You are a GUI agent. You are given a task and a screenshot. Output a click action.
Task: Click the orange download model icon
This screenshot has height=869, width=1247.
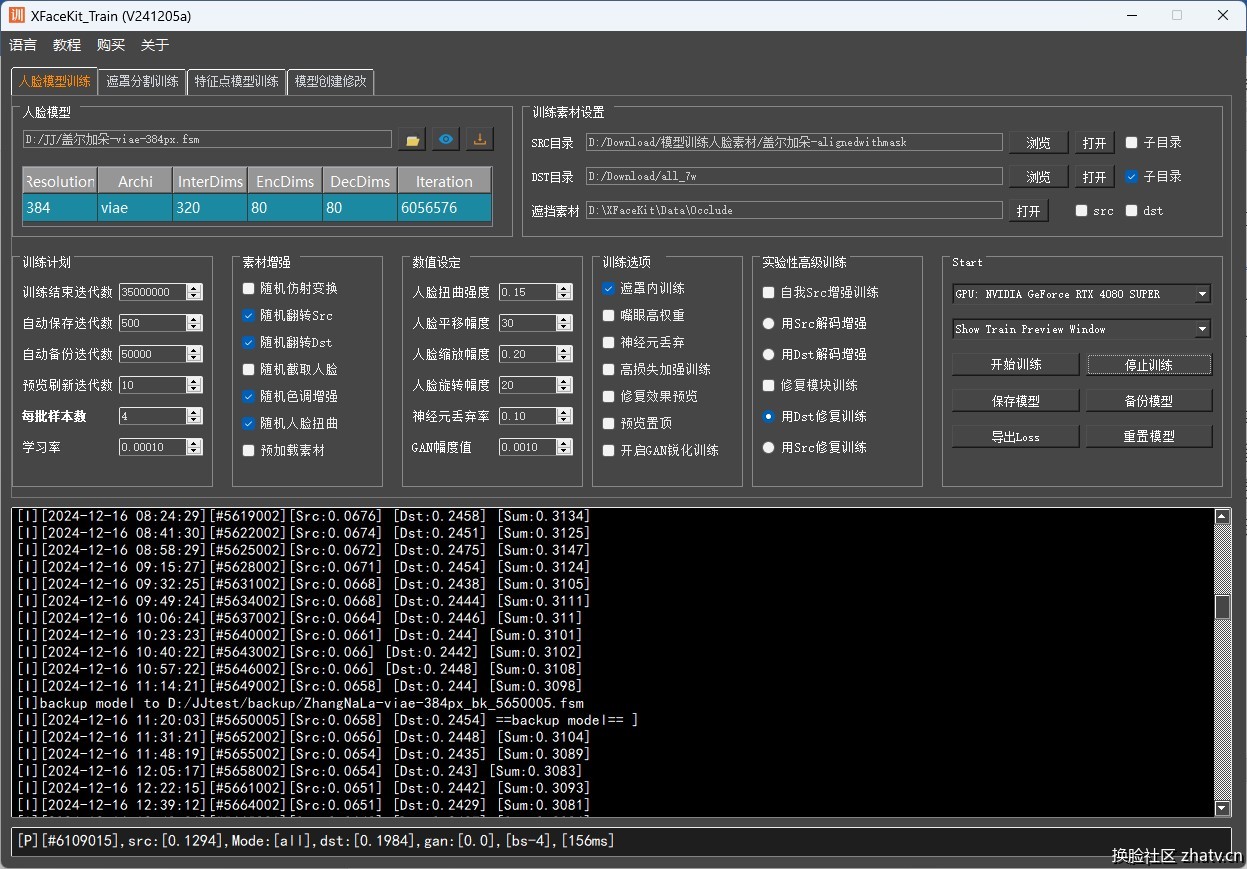click(x=480, y=140)
